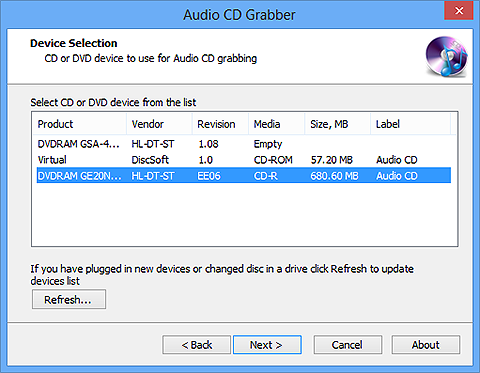This screenshot has height=373, width=480.
Task: Click the Empty media cell in first row
Action: click(268, 144)
